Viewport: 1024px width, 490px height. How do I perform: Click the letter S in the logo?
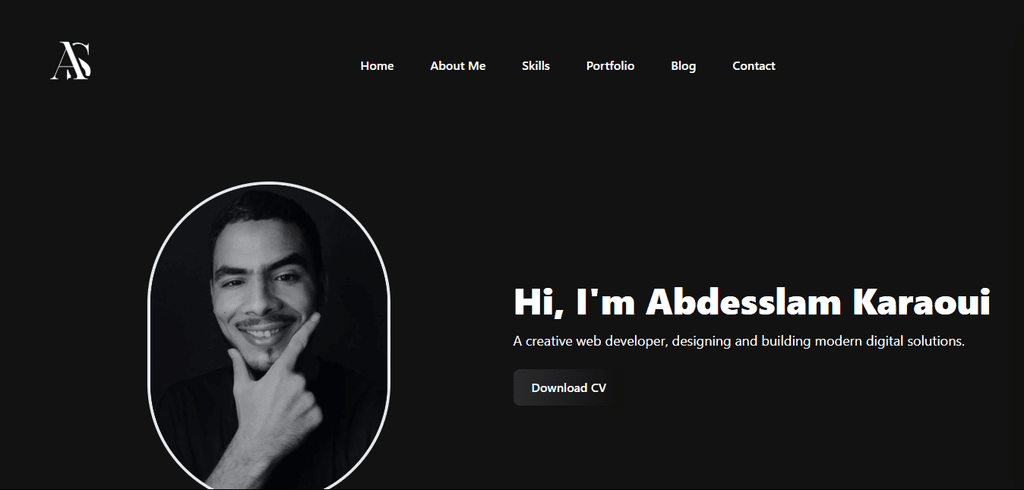pyautogui.click(x=82, y=61)
